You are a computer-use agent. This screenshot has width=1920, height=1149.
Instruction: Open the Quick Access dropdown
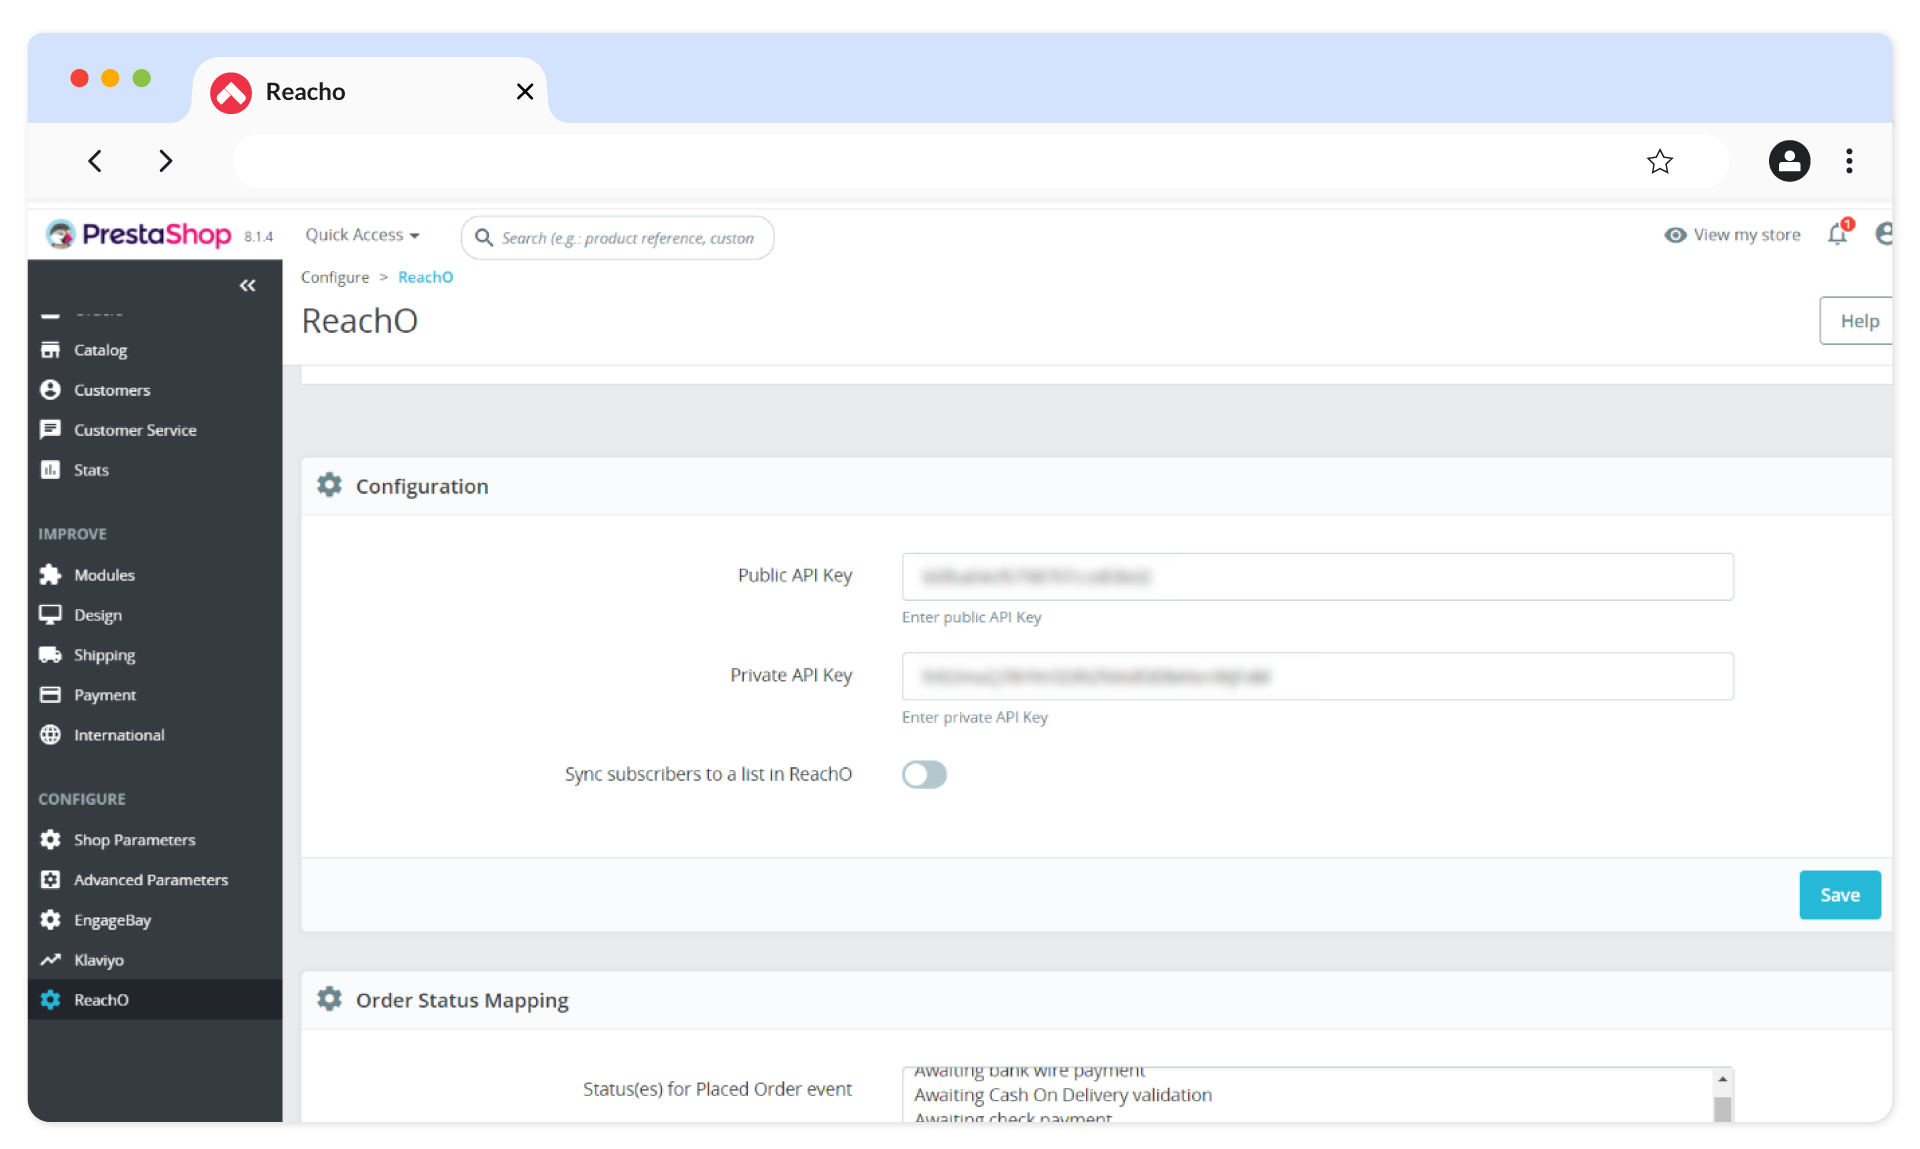362,235
